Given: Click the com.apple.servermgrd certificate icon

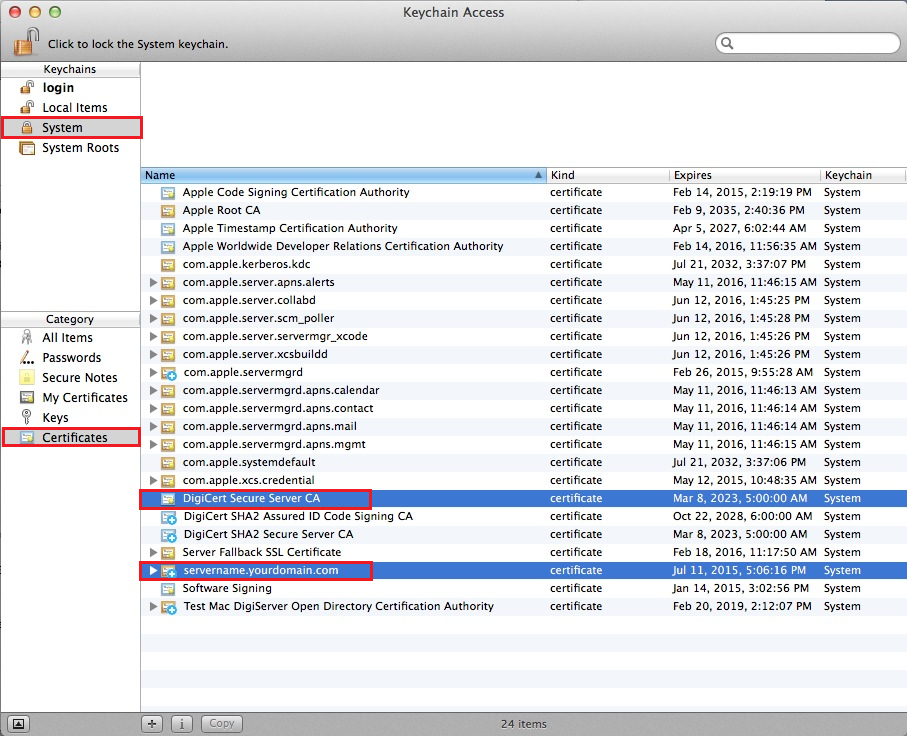Looking at the screenshot, I should (168, 373).
